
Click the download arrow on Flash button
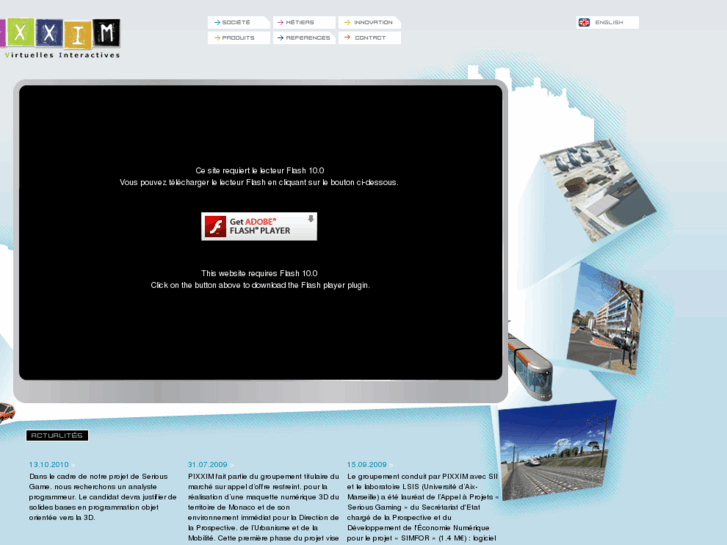point(311,218)
